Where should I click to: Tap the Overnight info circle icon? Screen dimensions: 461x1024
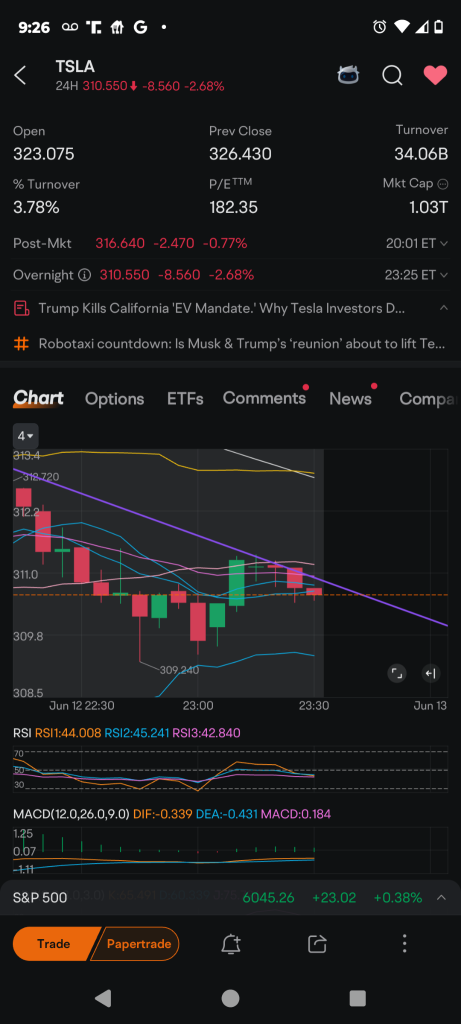(84, 275)
